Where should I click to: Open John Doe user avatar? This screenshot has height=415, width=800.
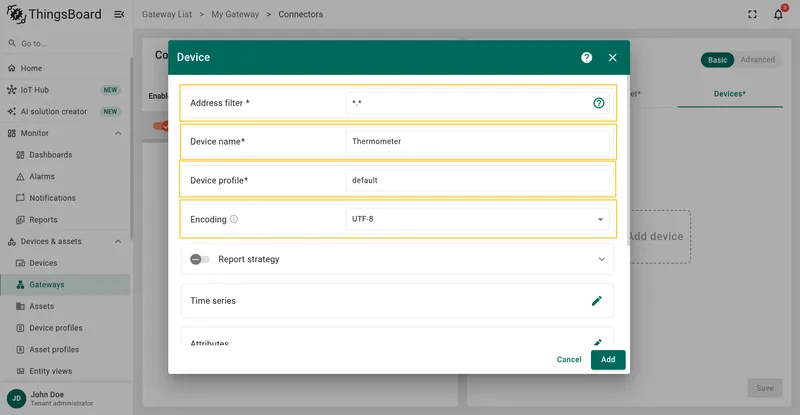[16, 398]
